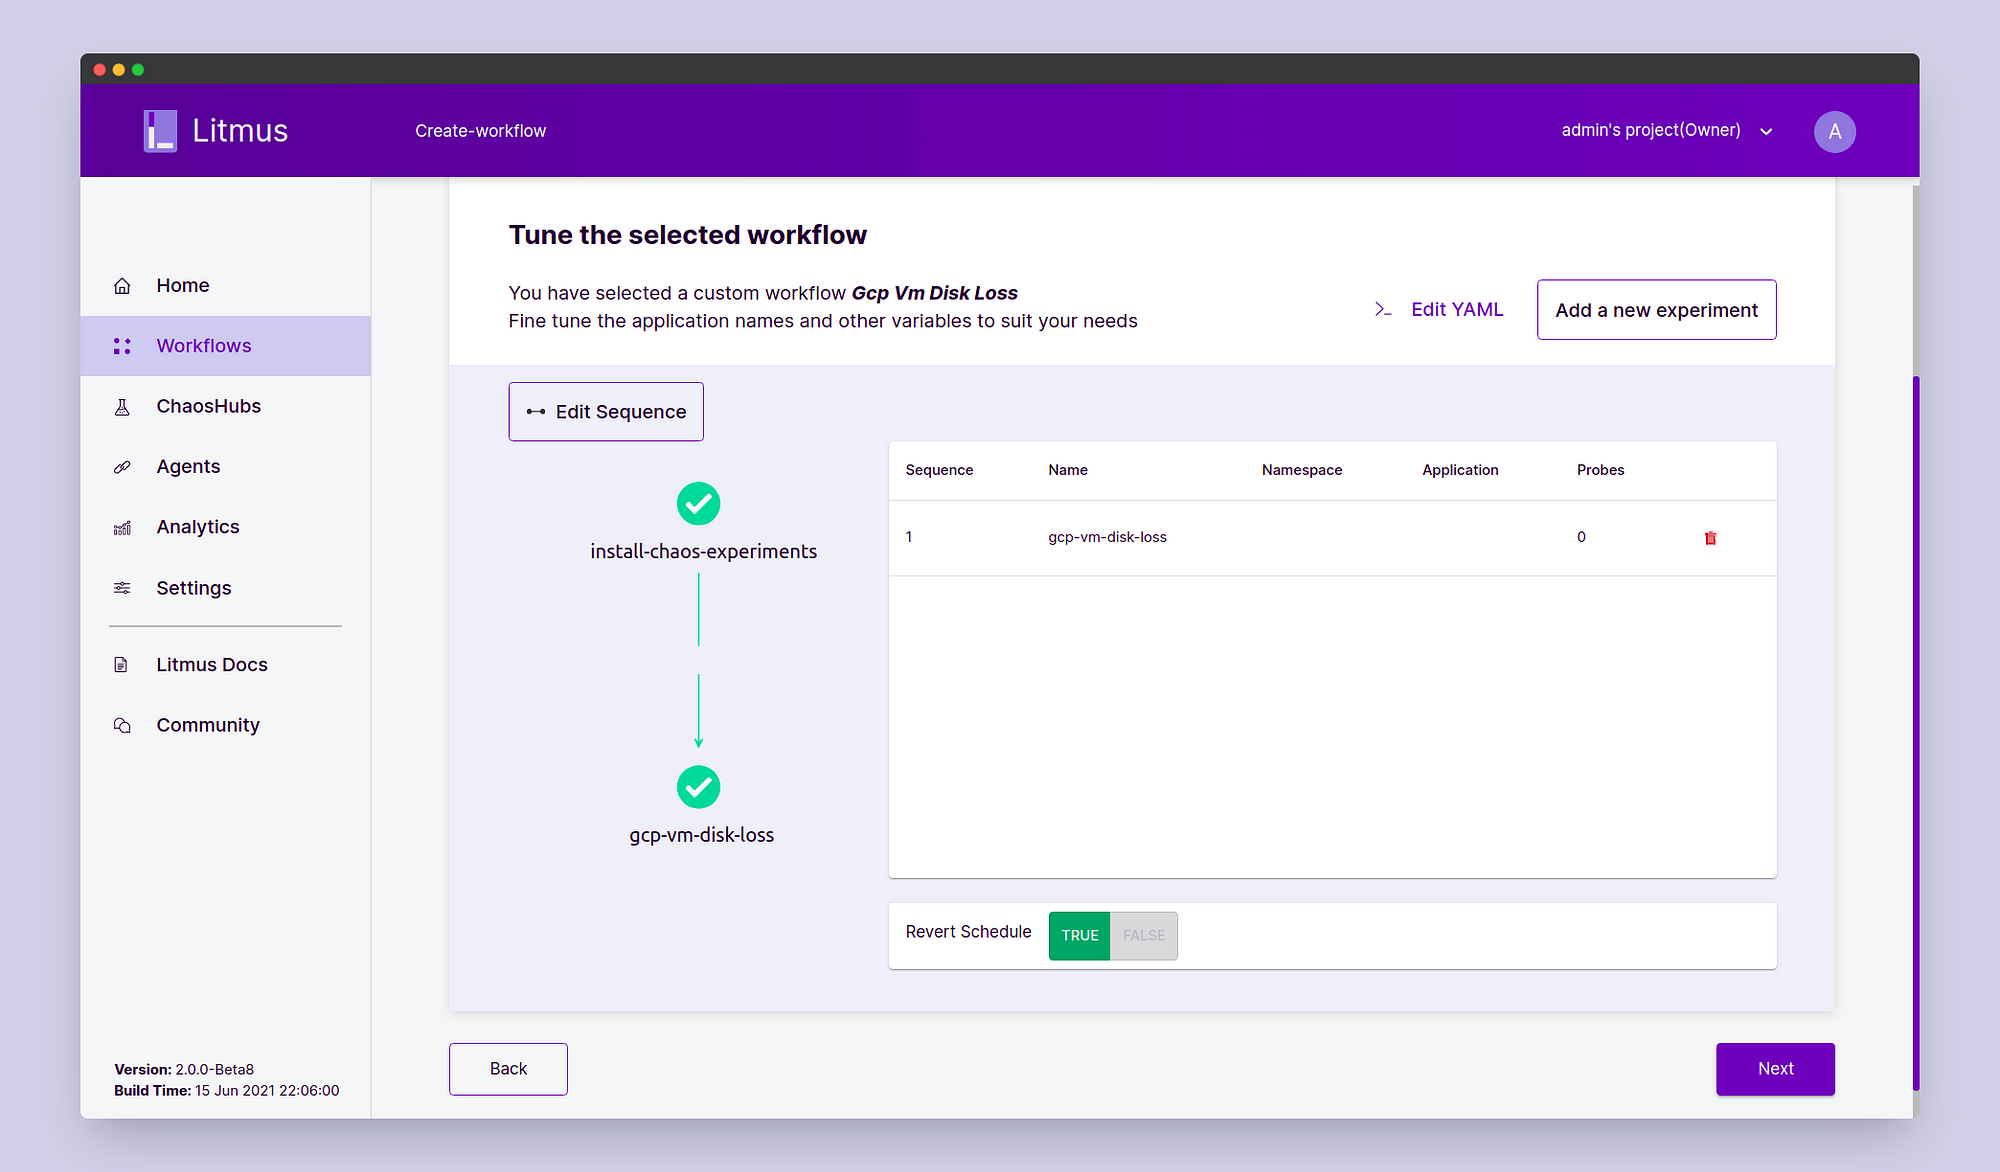Image resolution: width=2000 pixels, height=1172 pixels.
Task: Click sequence number 1 in the table
Action: point(909,537)
